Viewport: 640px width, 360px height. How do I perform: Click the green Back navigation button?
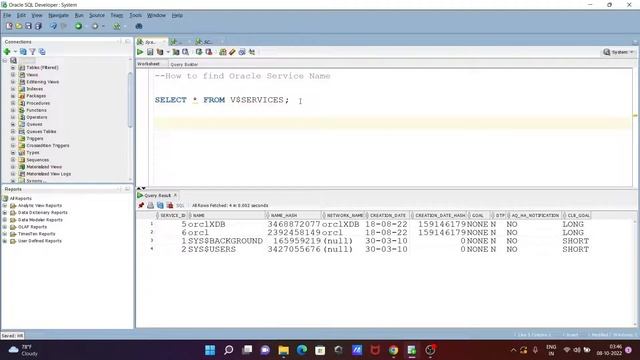78,26
